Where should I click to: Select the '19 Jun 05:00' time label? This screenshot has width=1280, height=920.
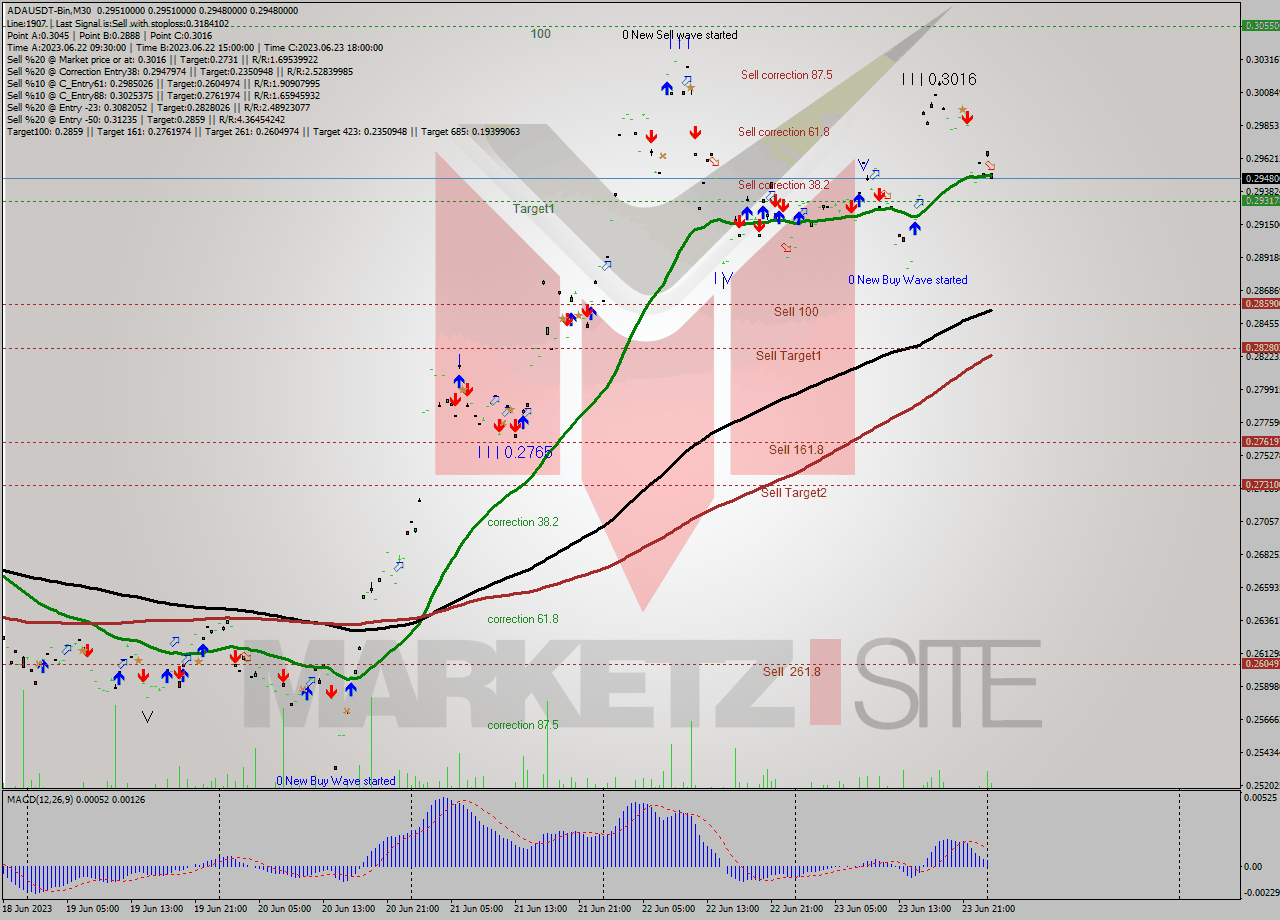(91, 909)
